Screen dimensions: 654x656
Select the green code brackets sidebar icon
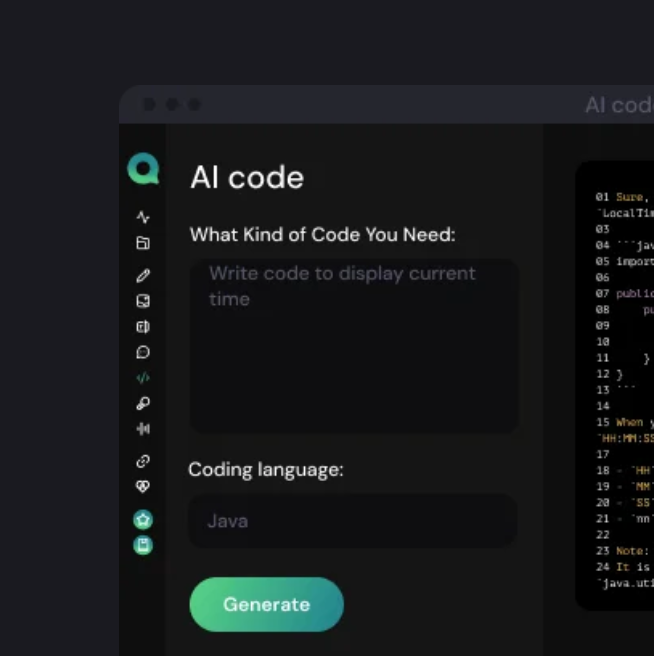pyautogui.click(x=143, y=378)
